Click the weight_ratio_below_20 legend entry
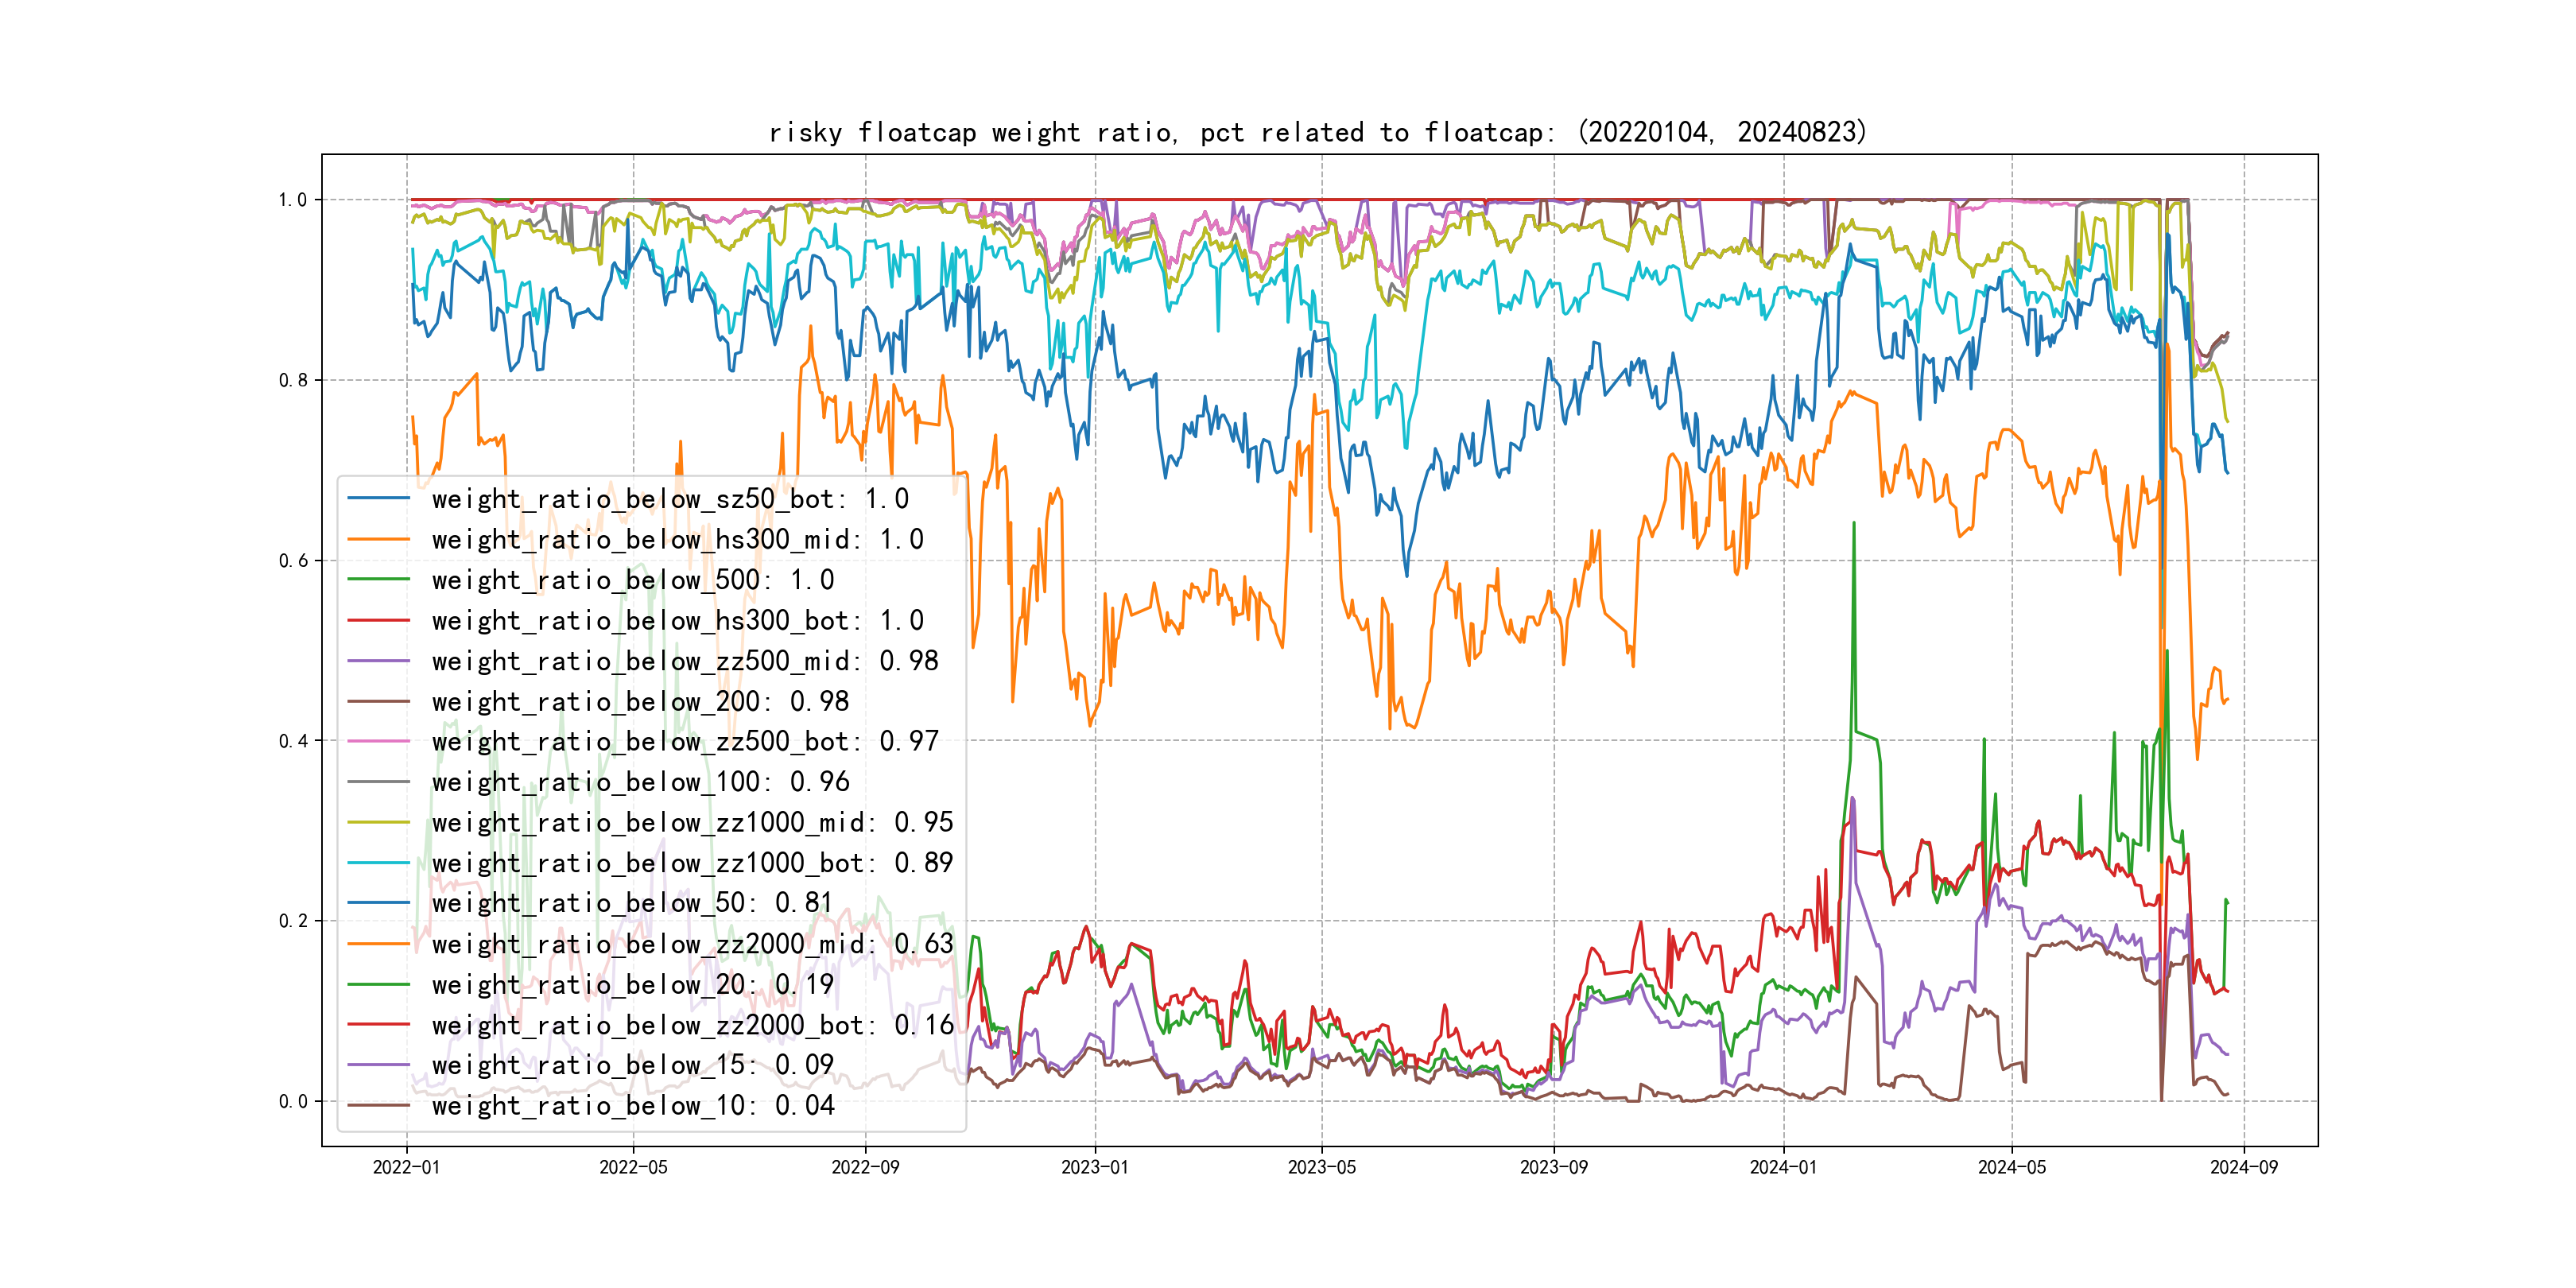This screenshot has height=1288, width=2576. (x=632, y=985)
